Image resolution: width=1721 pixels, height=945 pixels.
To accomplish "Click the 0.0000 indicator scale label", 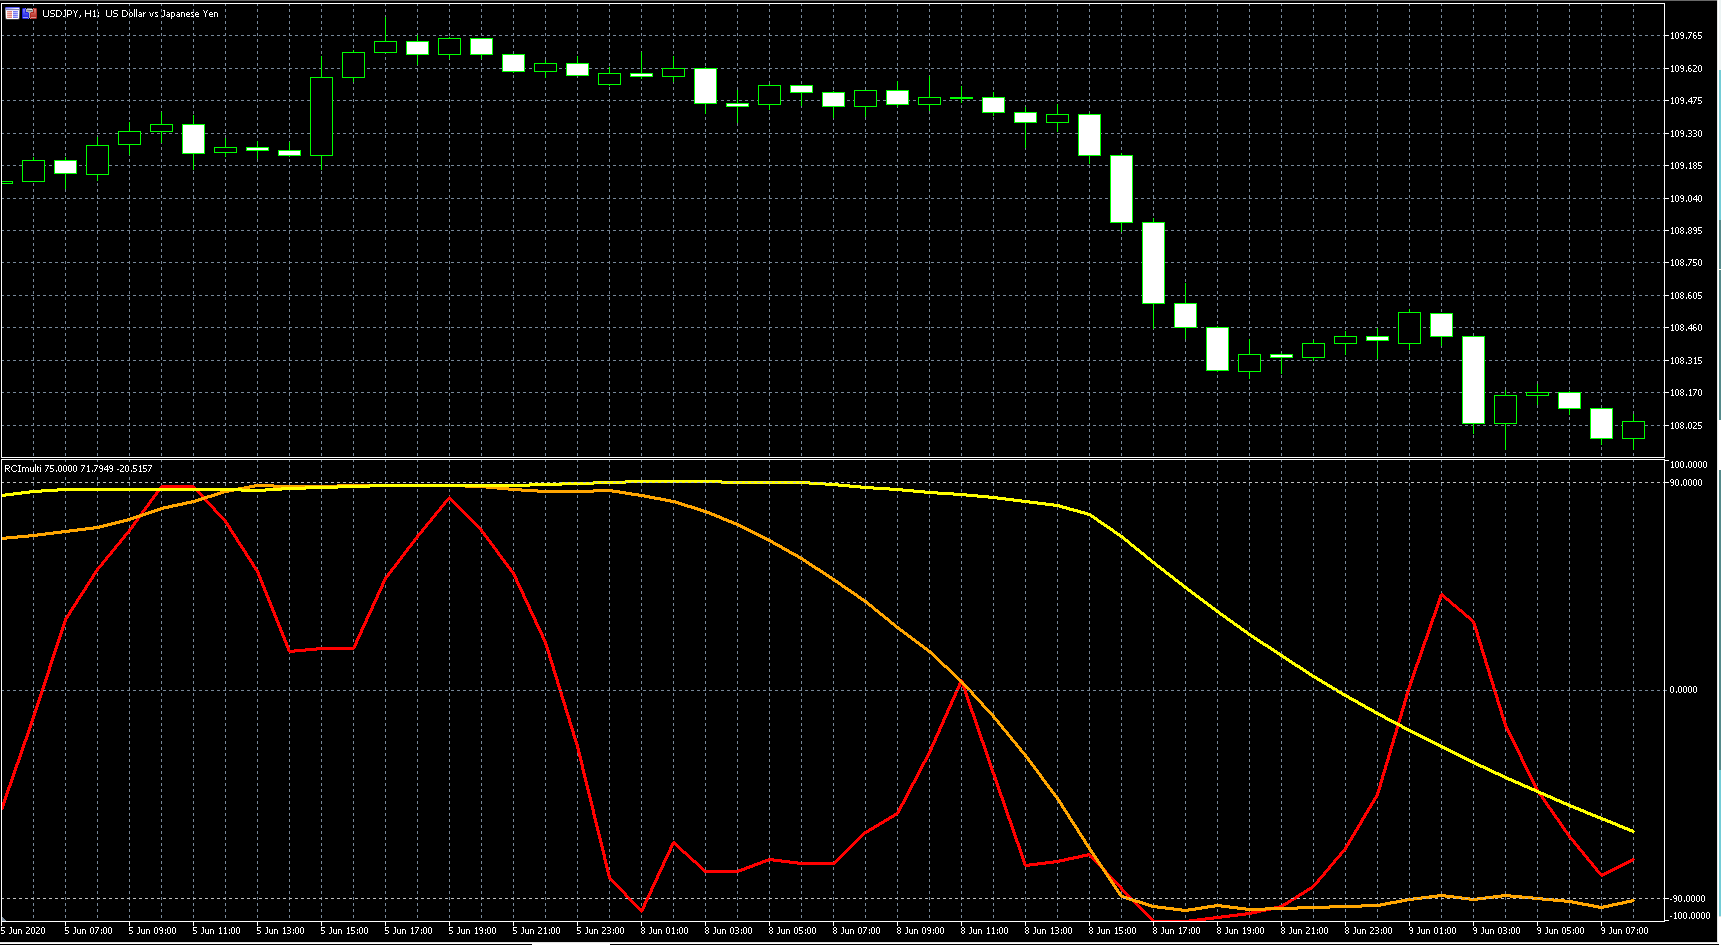I will coord(1684,690).
